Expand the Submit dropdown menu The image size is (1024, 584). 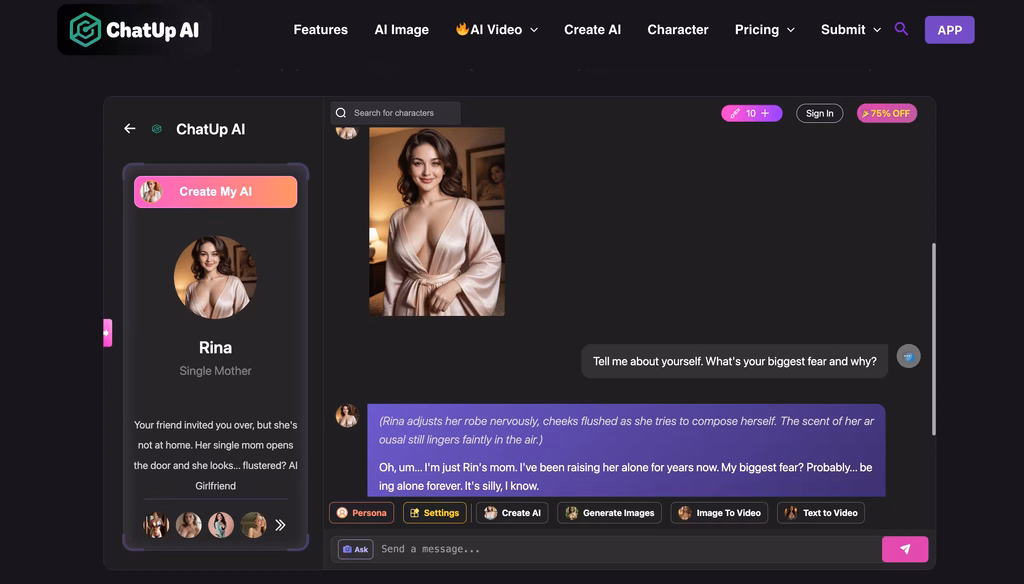pos(851,29)
